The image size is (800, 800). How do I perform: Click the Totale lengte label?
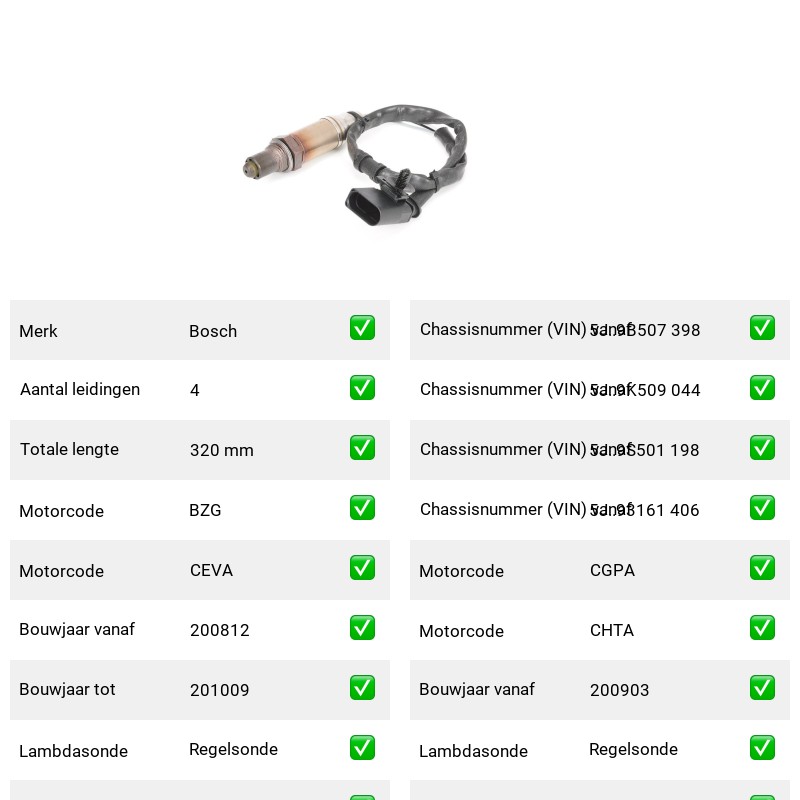click(x=69, y=449)
